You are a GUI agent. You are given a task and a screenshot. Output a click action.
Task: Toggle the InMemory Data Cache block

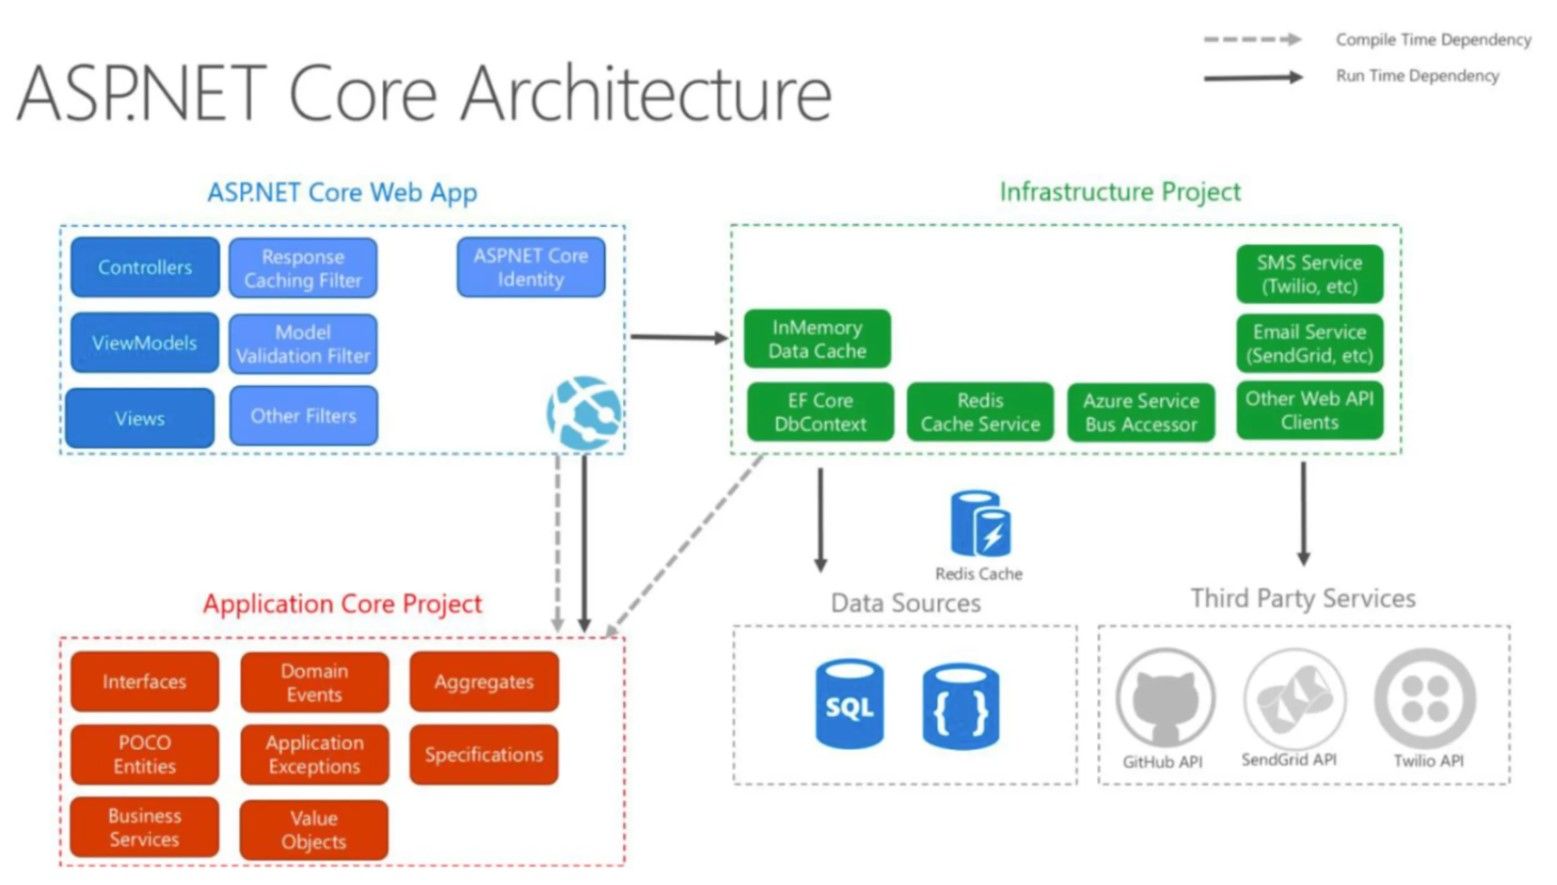pos(818,338)
